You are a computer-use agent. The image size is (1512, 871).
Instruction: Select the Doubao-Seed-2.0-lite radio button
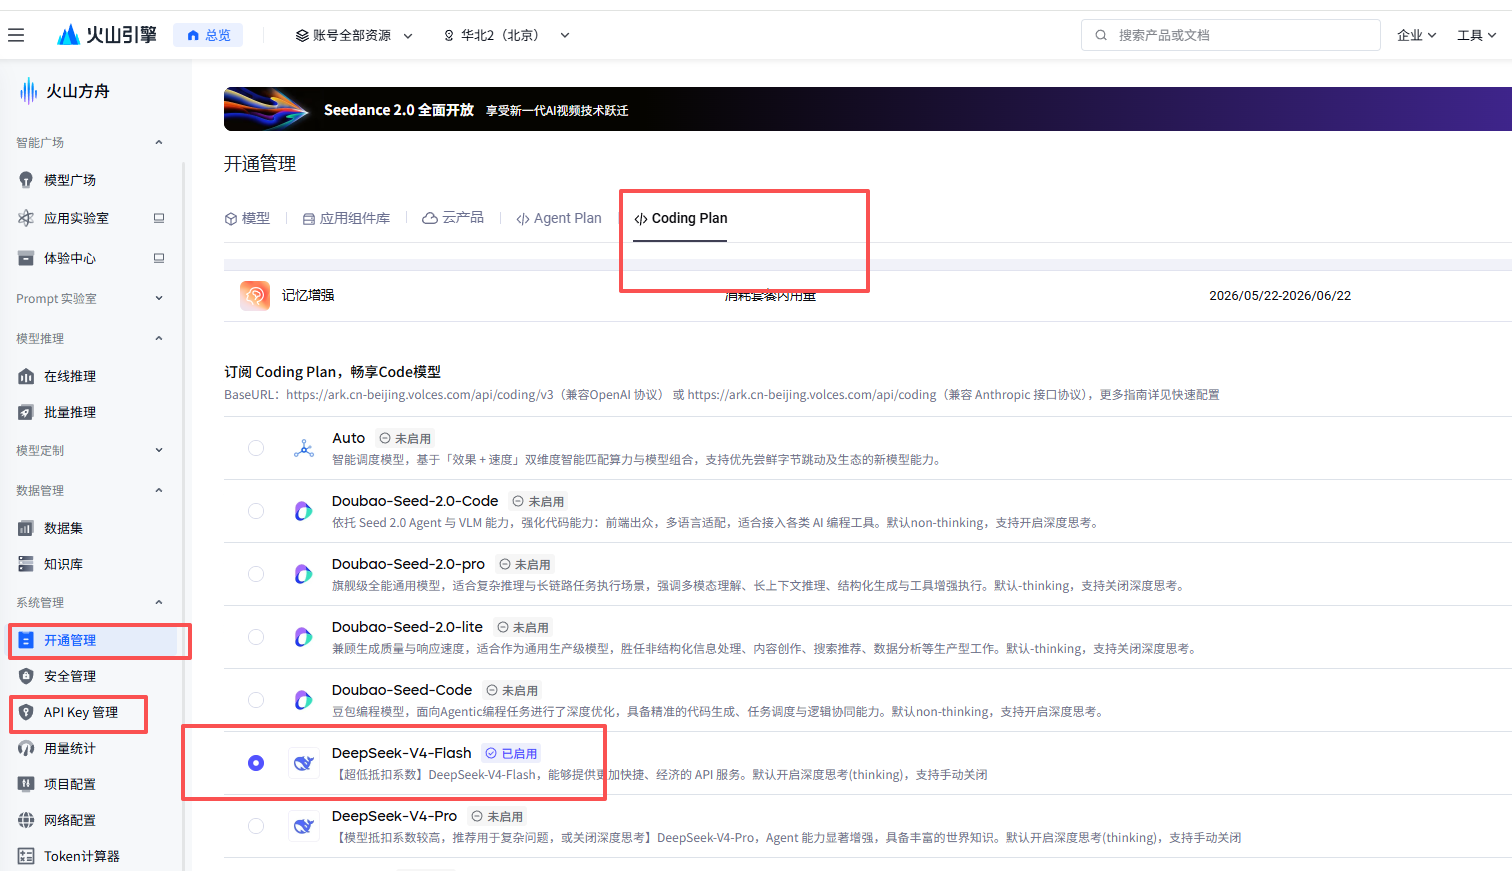256,637
